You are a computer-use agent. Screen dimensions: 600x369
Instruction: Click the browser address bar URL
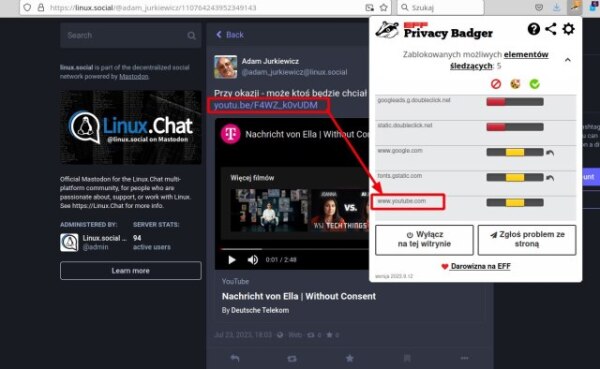[153, 8]
